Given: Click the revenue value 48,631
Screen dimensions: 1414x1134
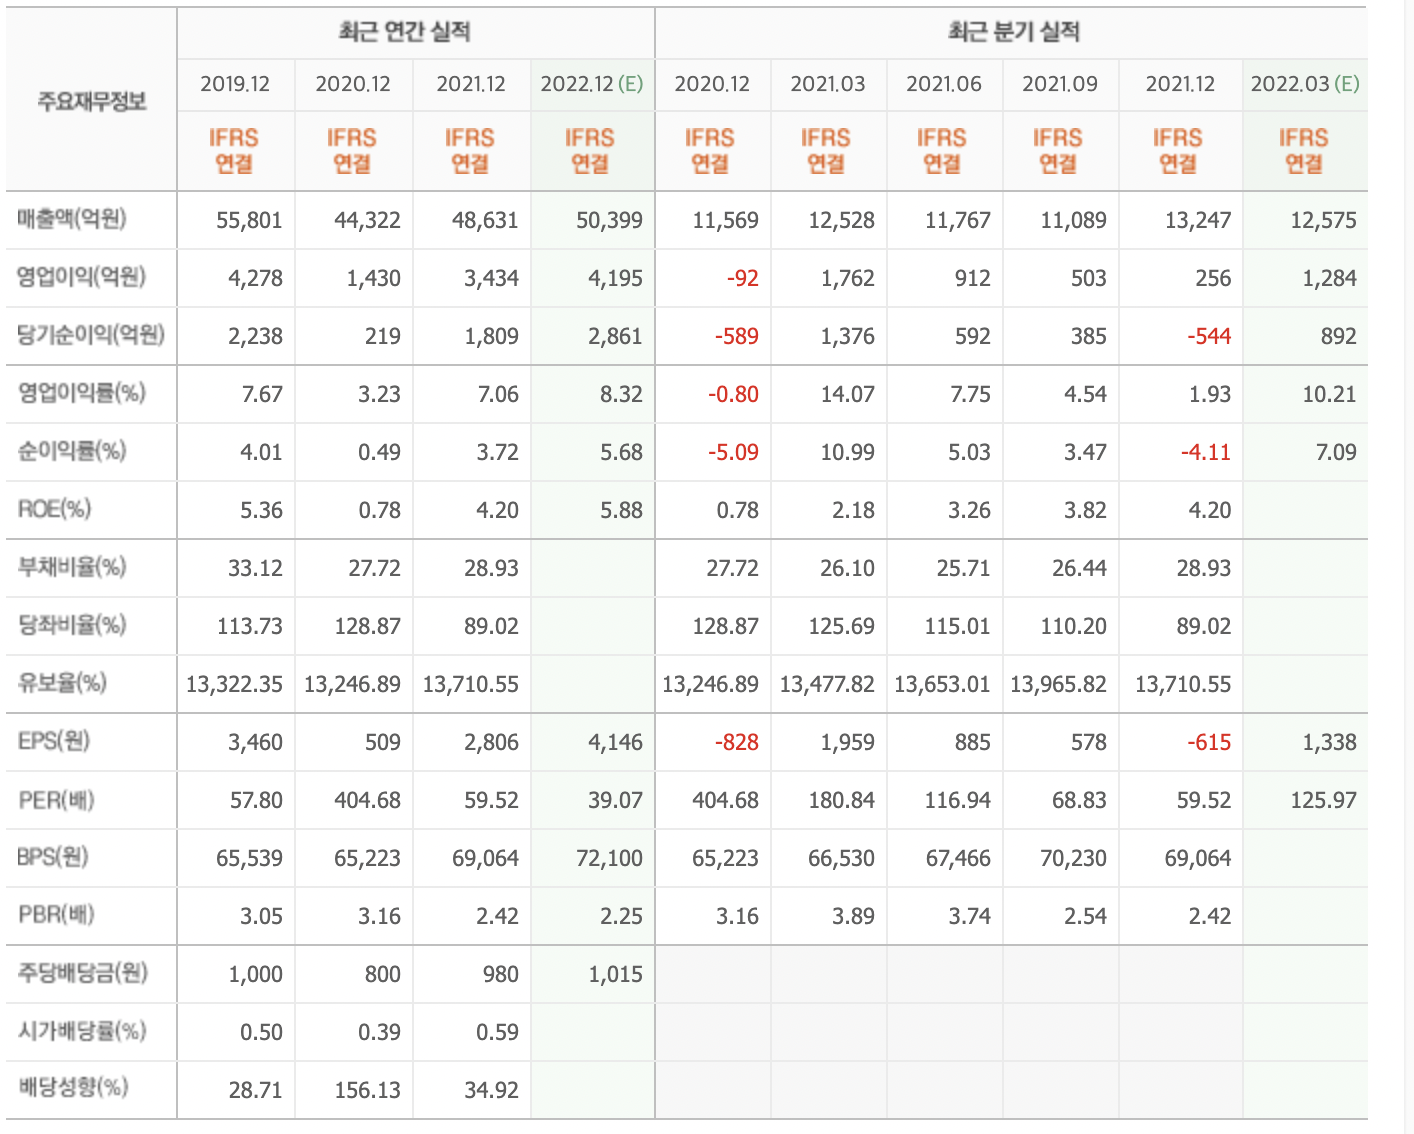Looking at the screenshot, I should (x=485, y=220).
